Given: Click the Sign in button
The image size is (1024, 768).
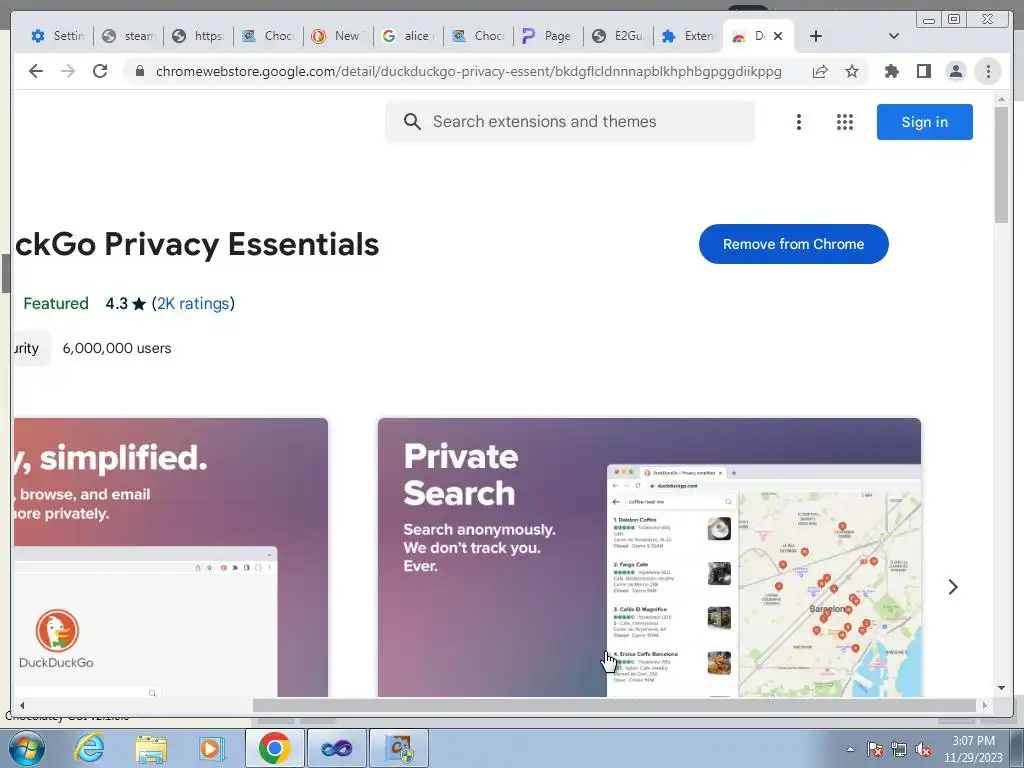Looking at the screenshot, I should [925, 122].
